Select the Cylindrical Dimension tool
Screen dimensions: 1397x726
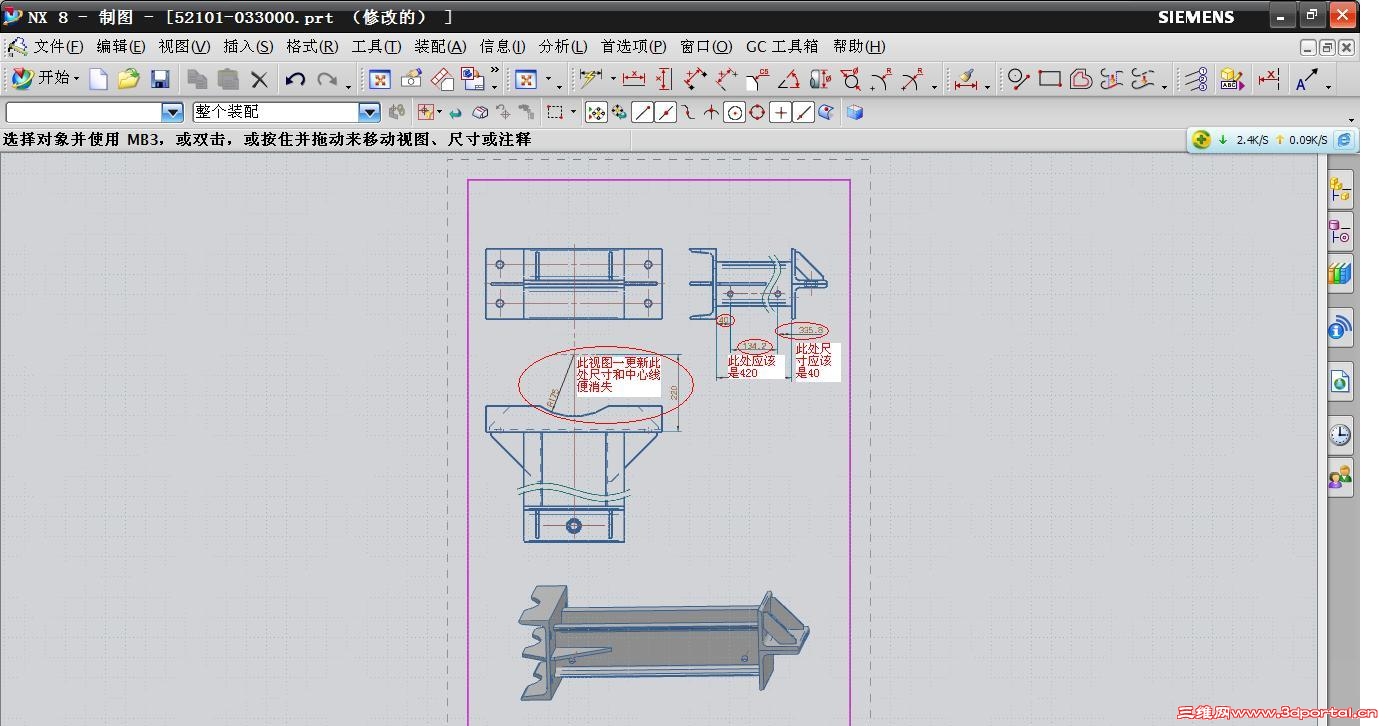(x=820, y=79)
